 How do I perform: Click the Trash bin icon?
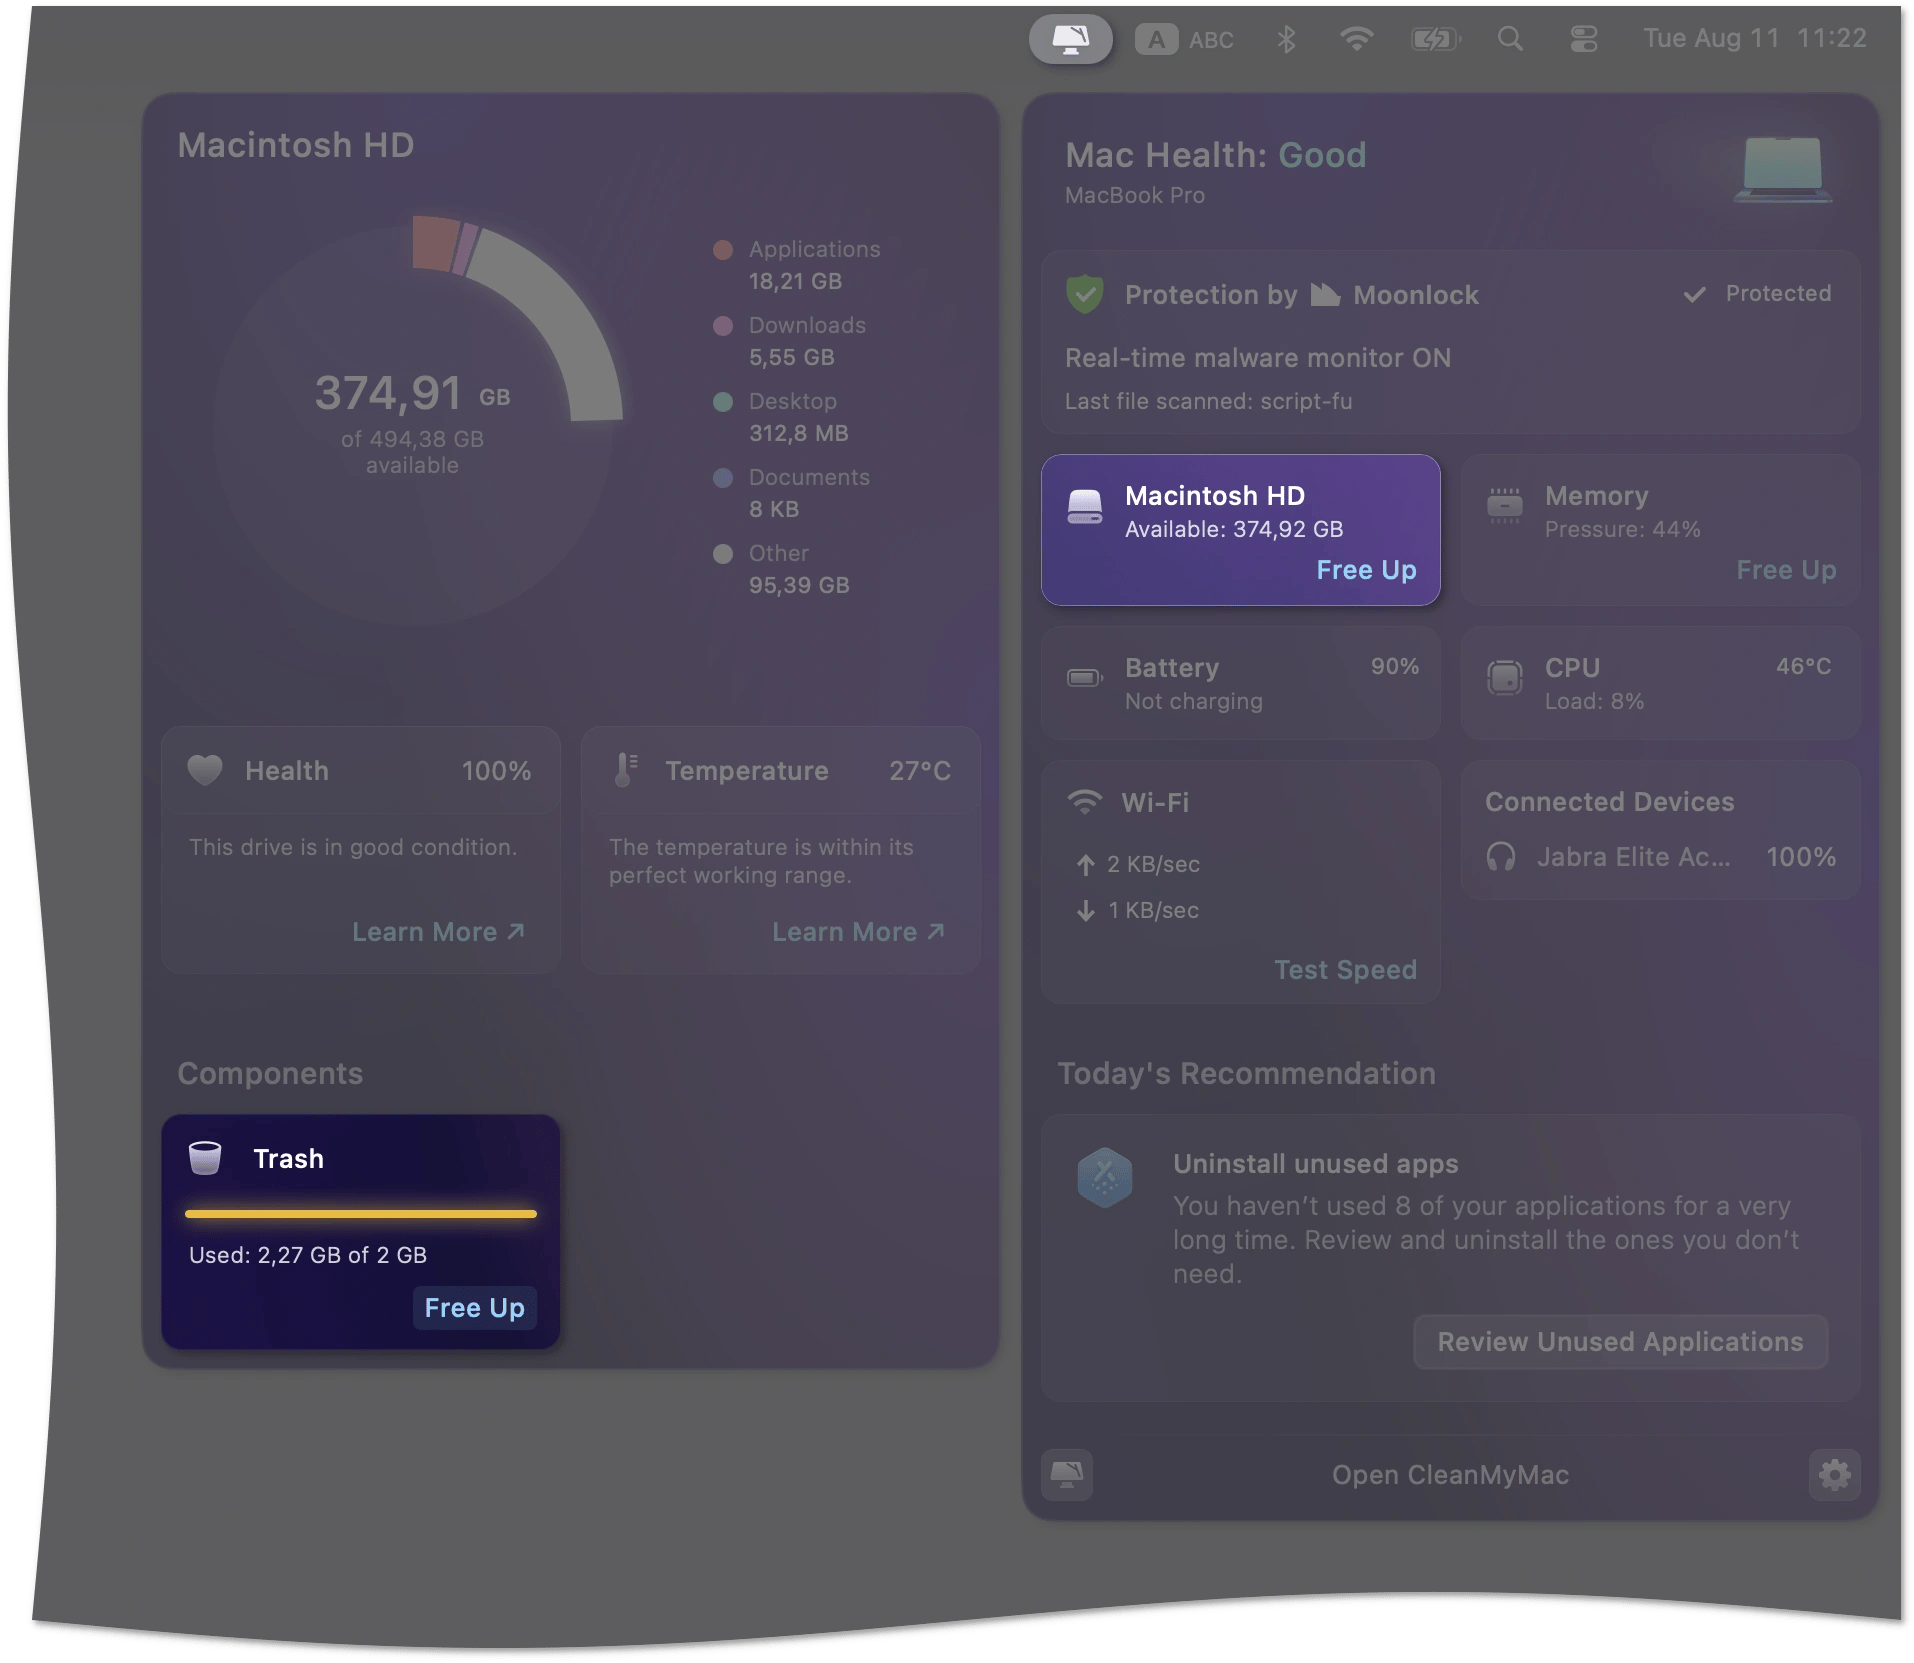click(x=205, y=1158)
